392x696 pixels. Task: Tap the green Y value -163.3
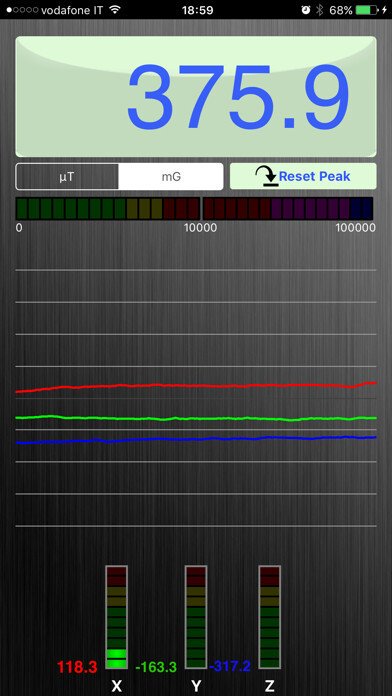156,667
